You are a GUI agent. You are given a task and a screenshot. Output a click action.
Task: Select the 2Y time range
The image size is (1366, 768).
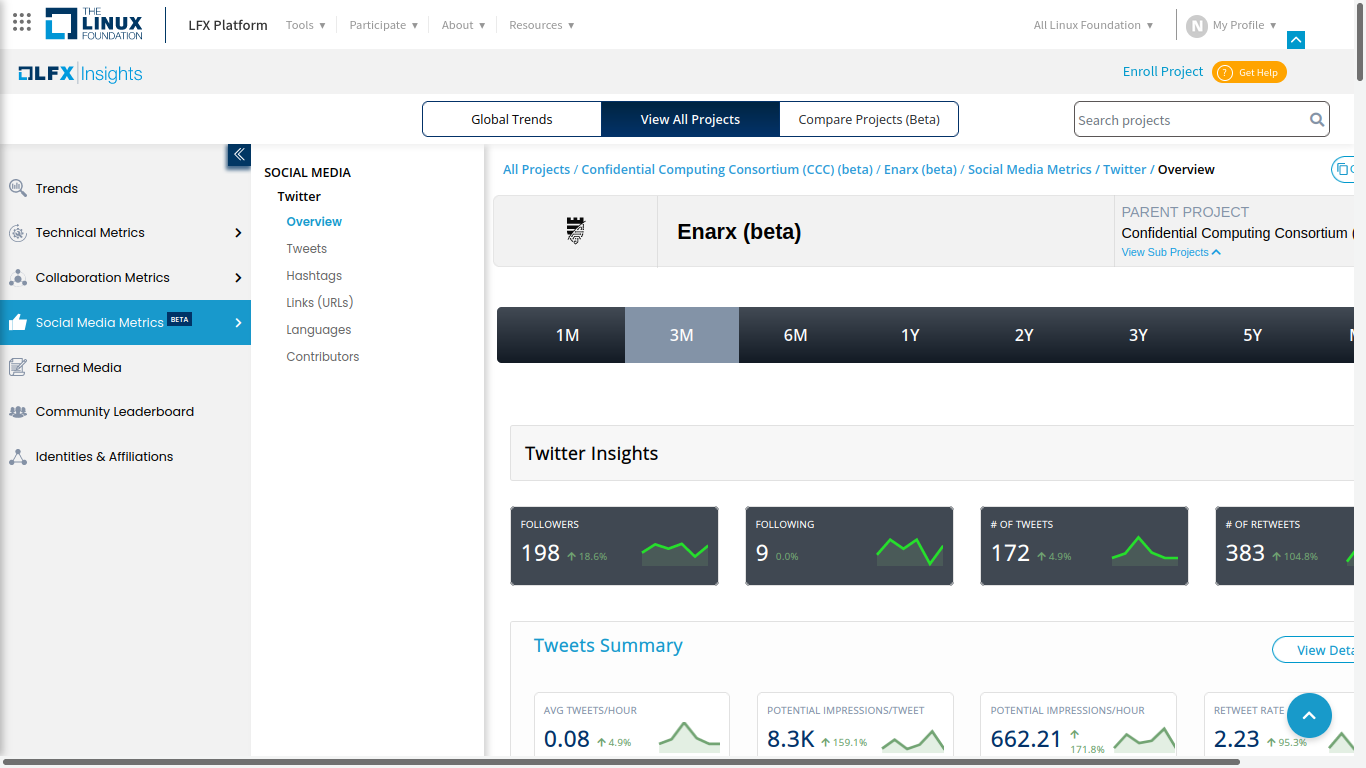click(1024, 335)
